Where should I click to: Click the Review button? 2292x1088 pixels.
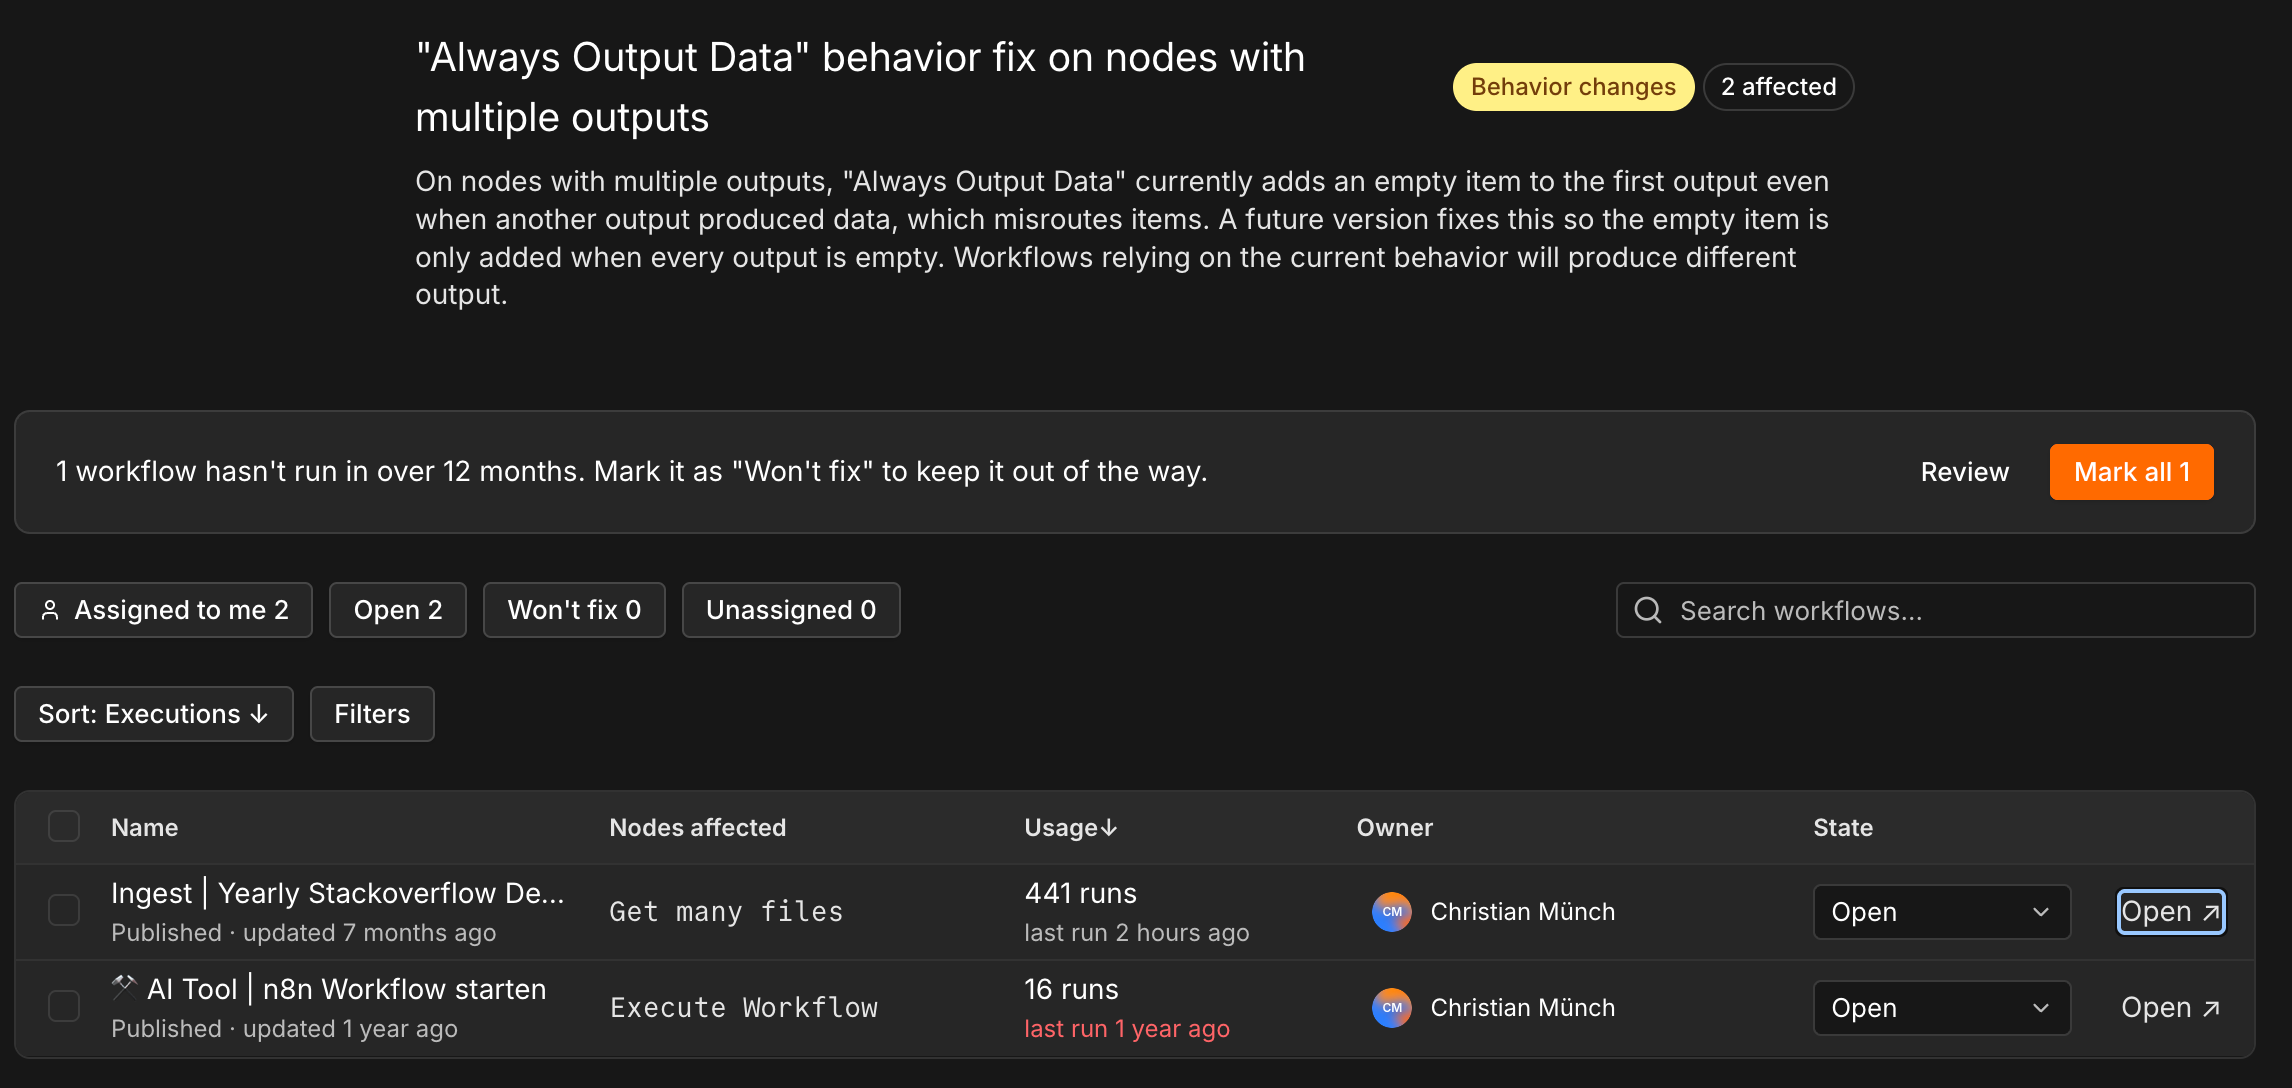click(x=1965, y=472)
